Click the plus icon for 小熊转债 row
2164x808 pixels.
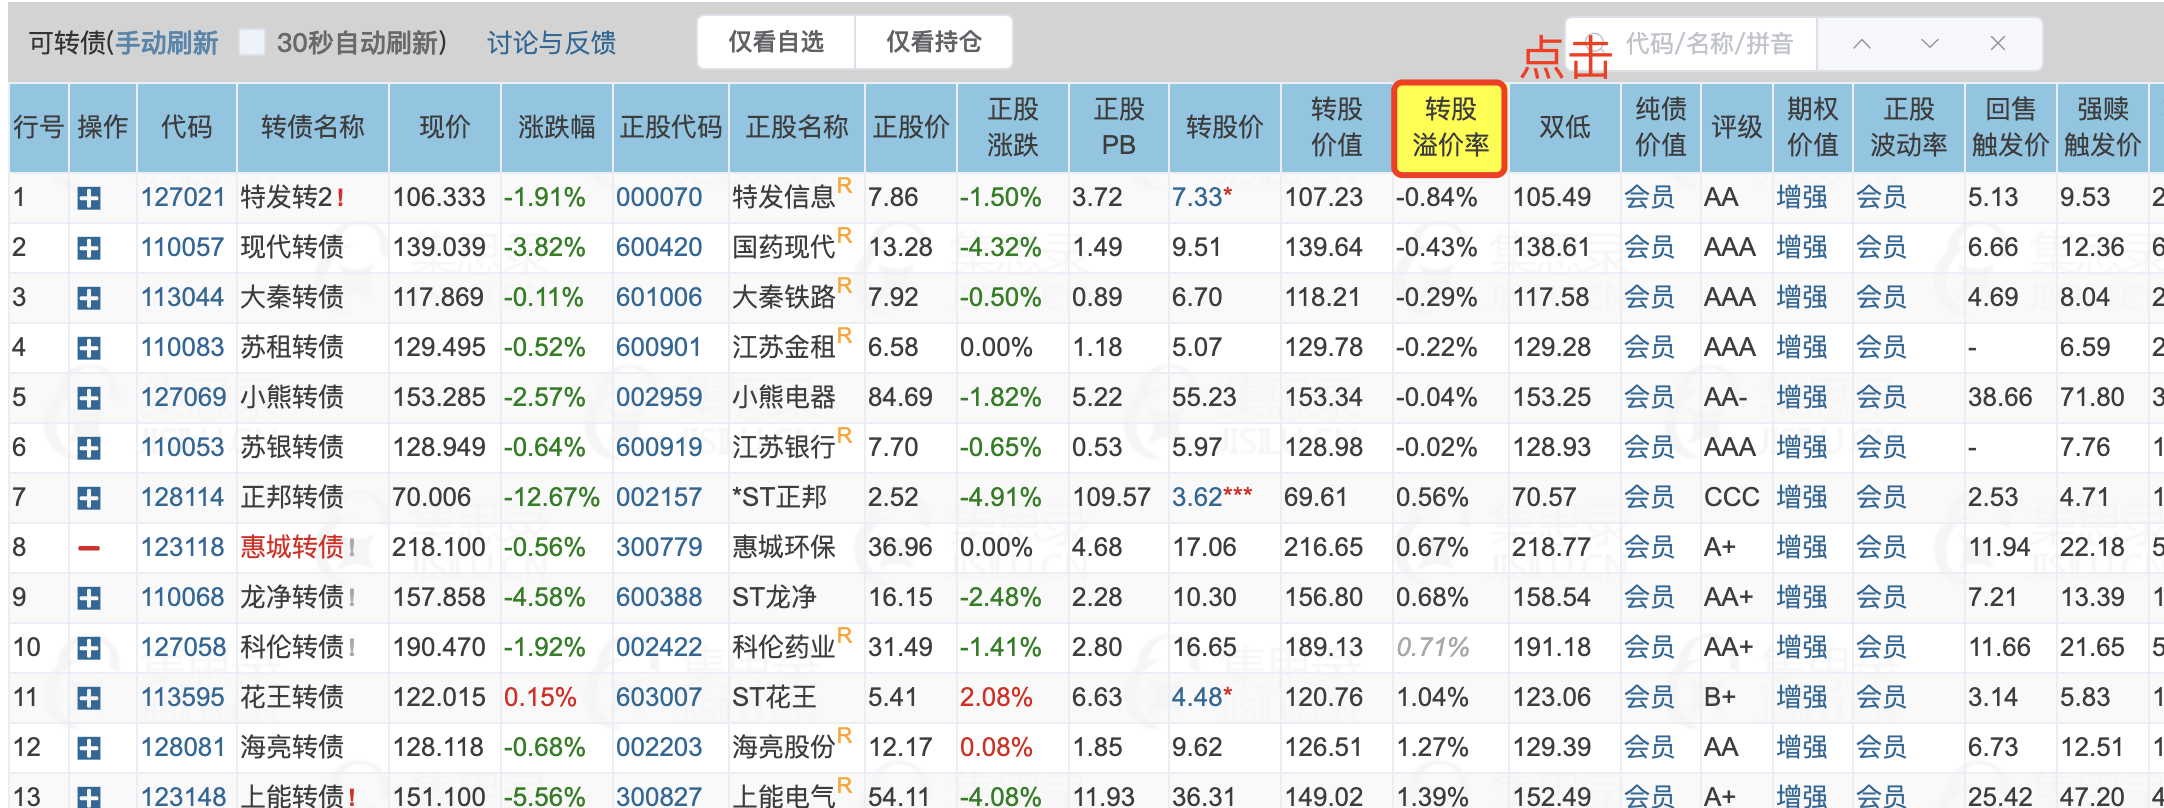[89, 398]
